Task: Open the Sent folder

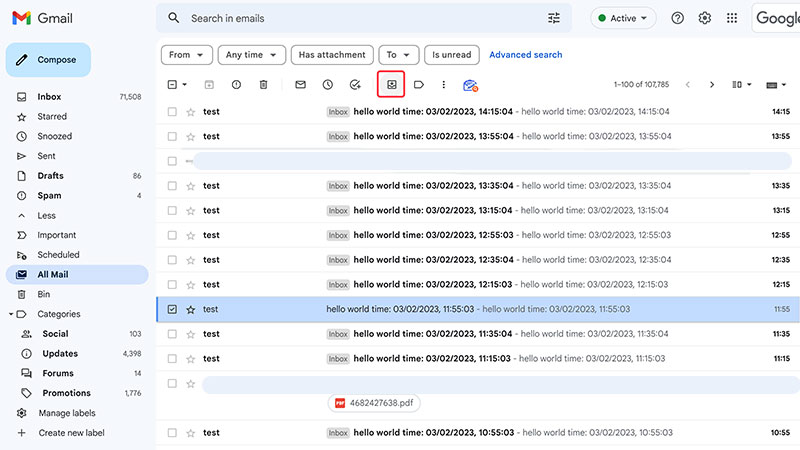Action: tap(77, 156)
